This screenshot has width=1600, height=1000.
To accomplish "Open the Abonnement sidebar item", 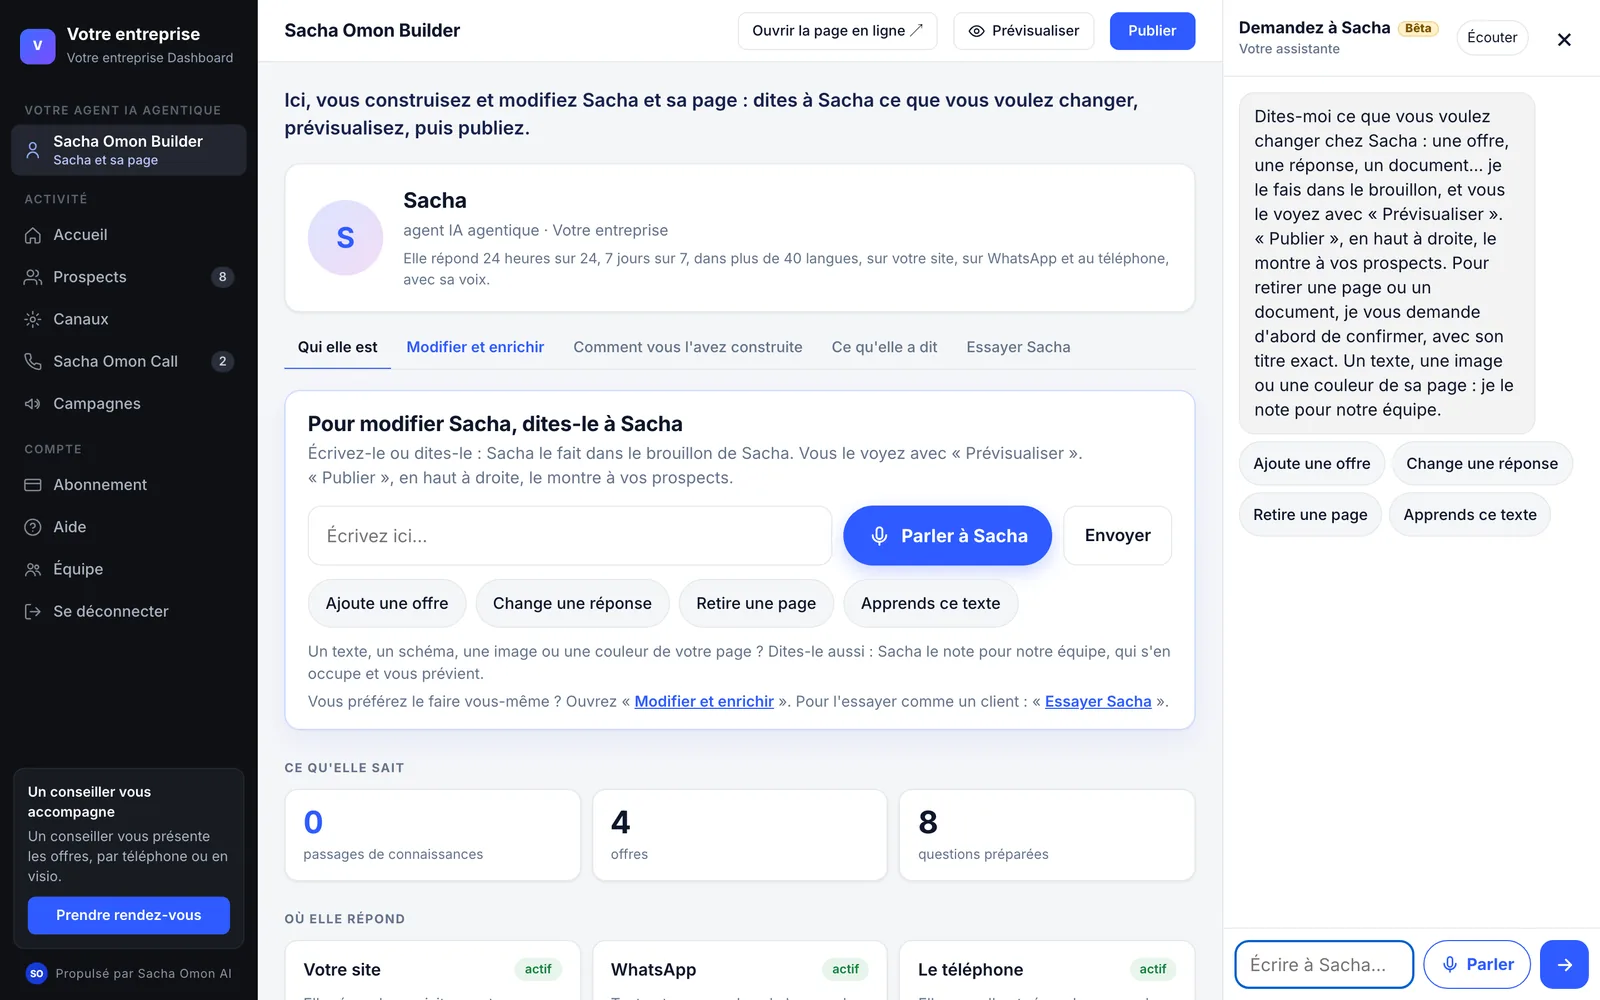I will coord(128,485).
